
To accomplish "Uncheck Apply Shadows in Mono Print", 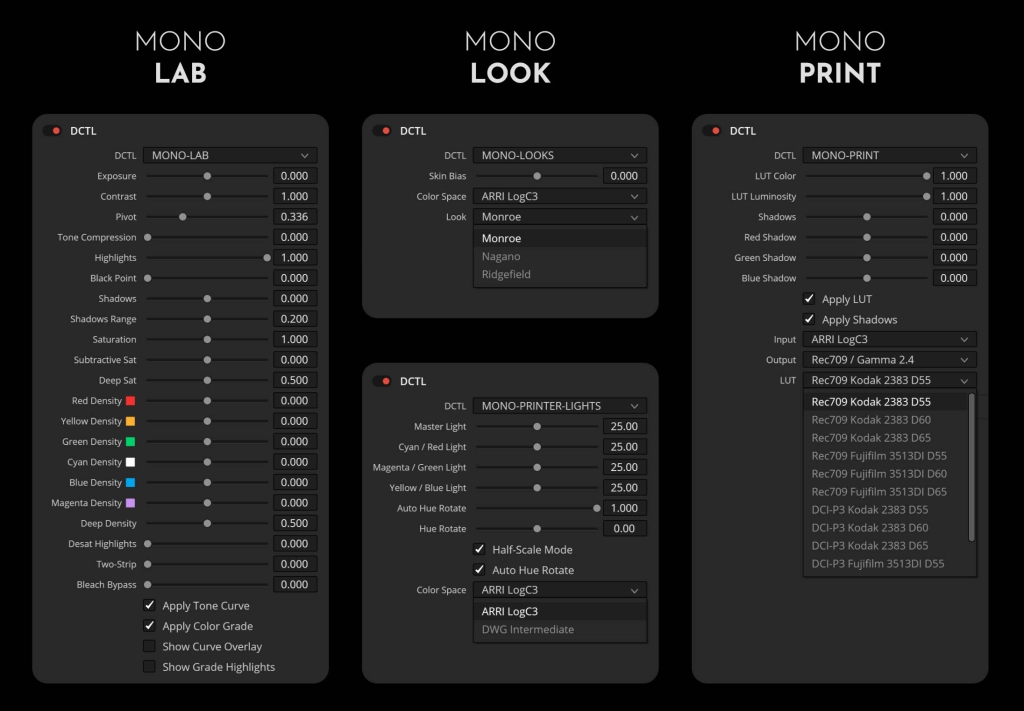I will pyautogui.click(x=809, y=320).
